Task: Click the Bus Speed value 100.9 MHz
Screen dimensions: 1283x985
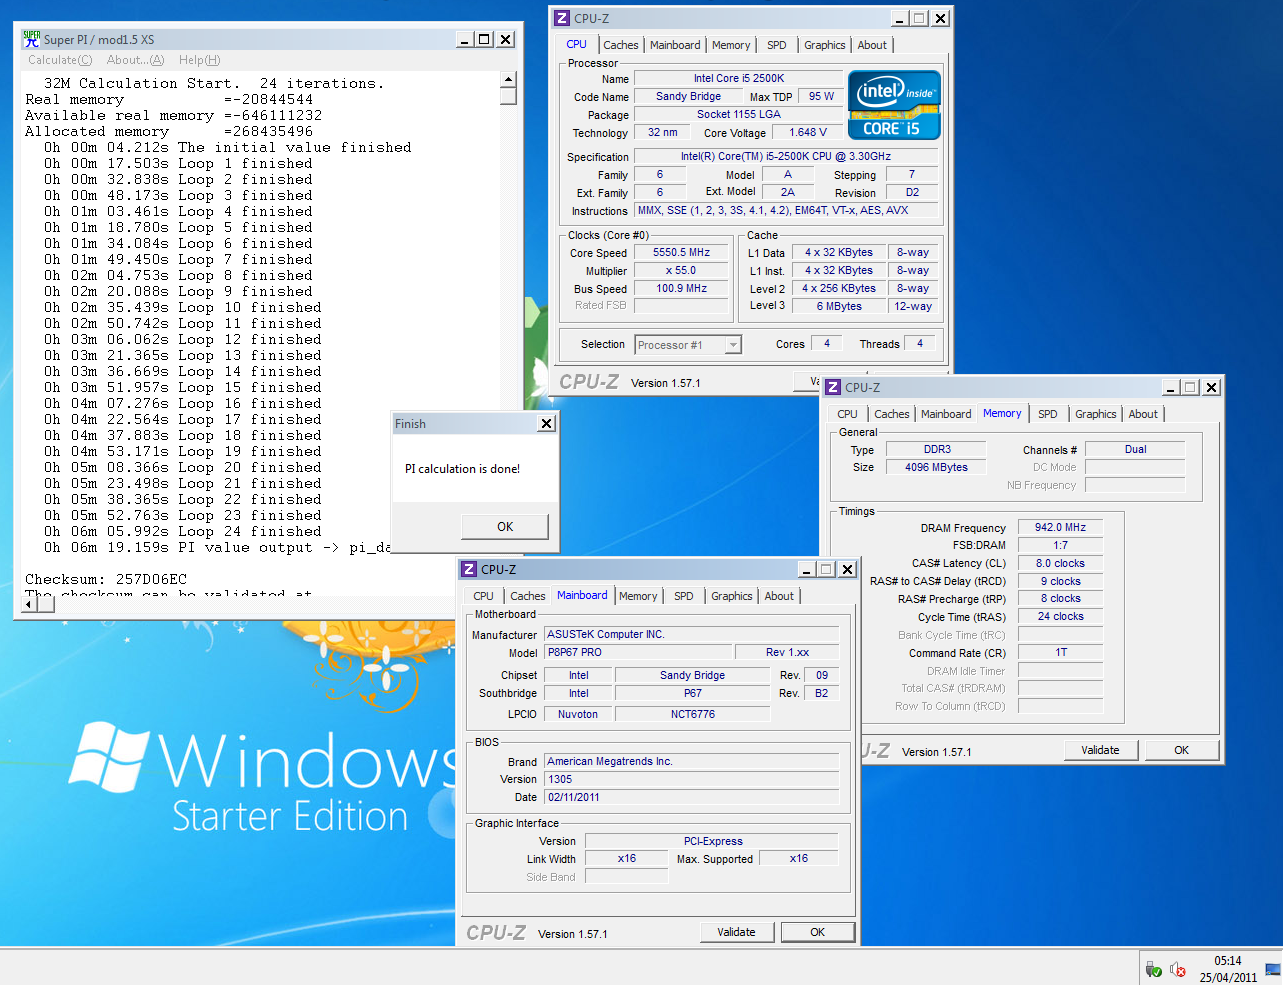Action: coord(682,289)
